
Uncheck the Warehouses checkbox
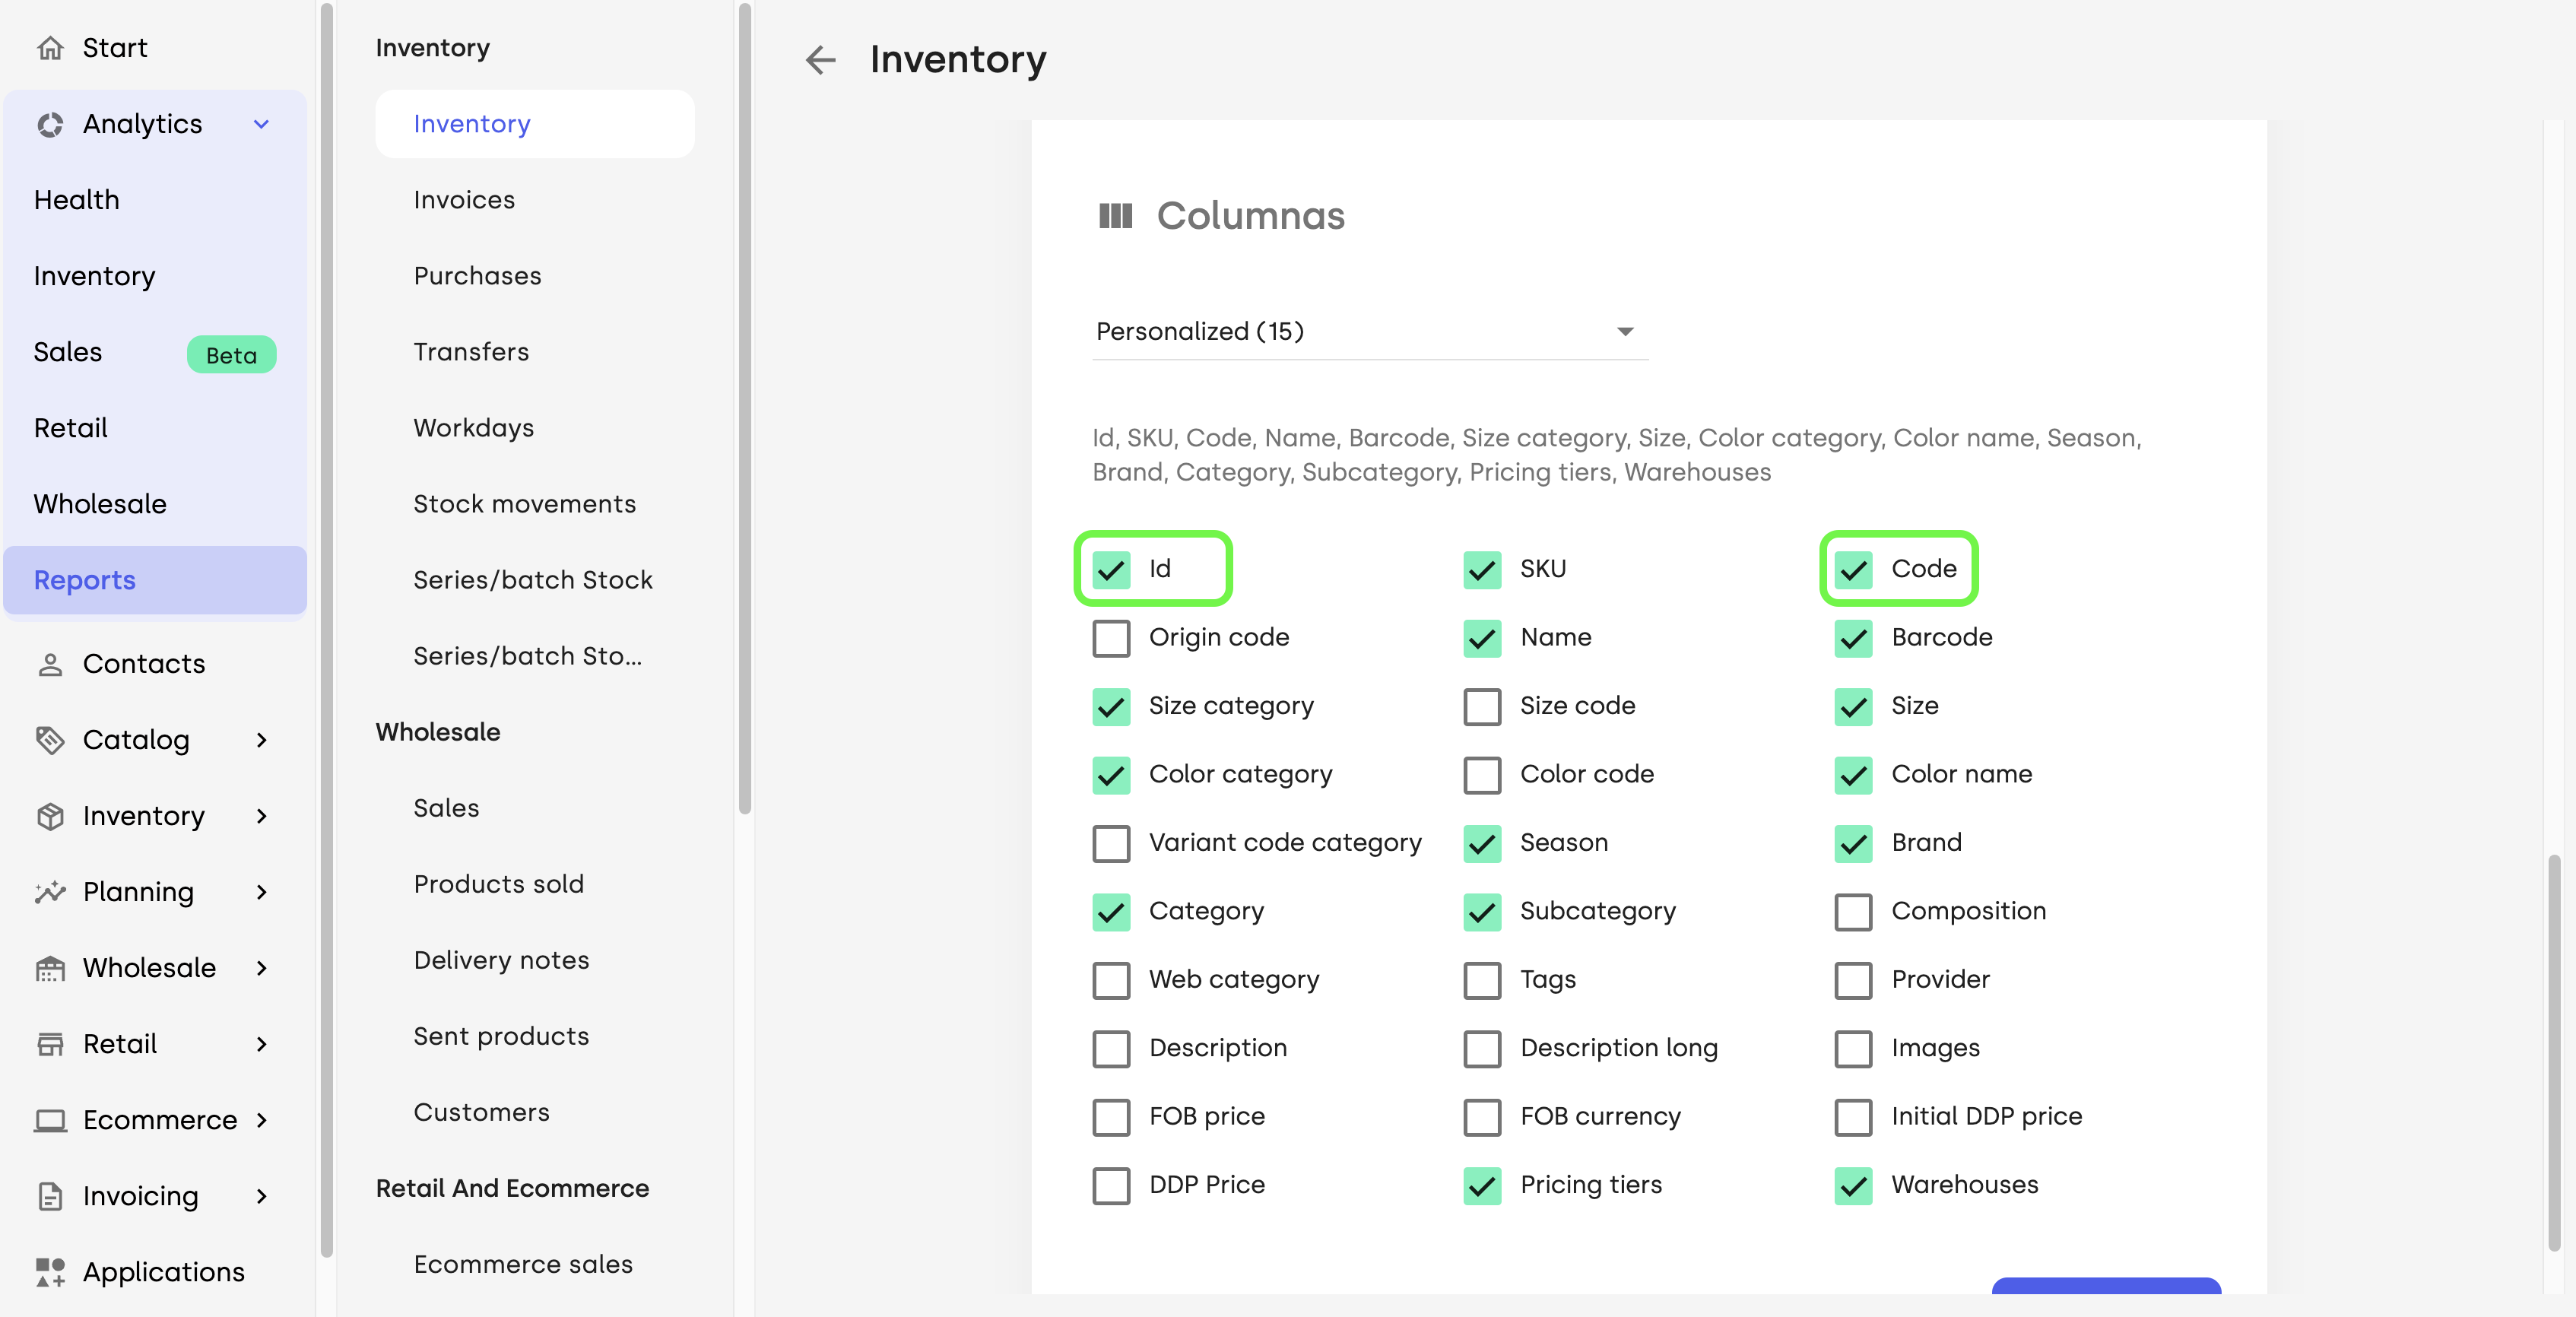[x=1853, y=1186]
